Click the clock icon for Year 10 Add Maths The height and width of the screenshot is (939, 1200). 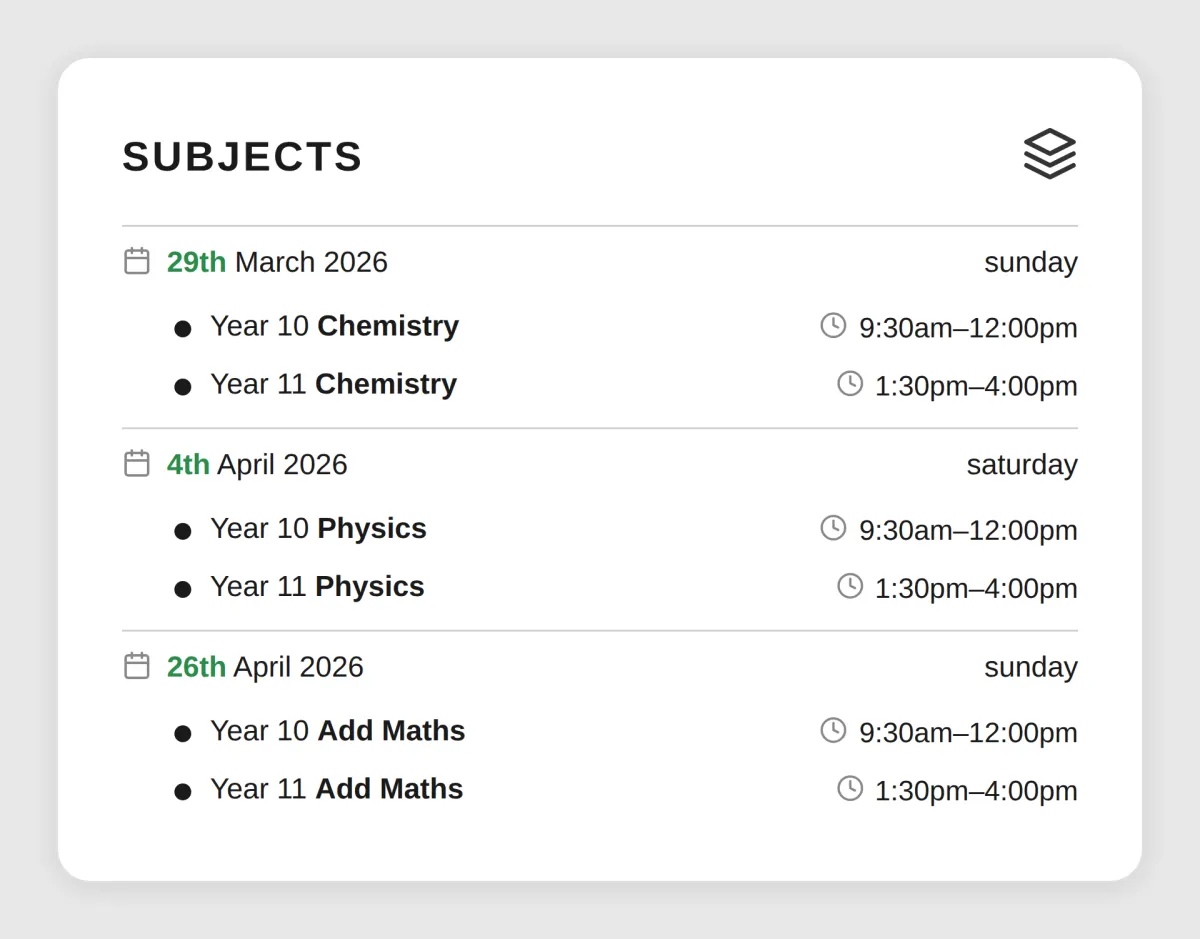[x=833, y=730]
